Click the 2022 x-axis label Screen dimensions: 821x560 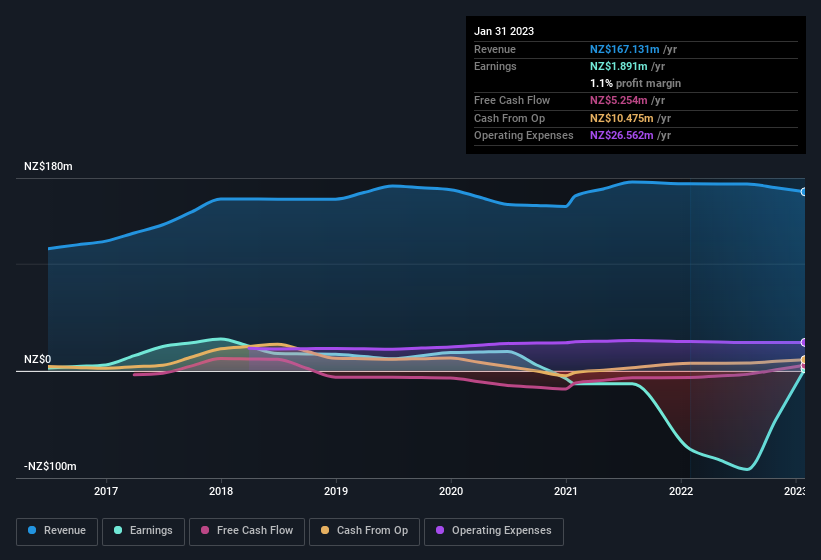tap(681, 491)
